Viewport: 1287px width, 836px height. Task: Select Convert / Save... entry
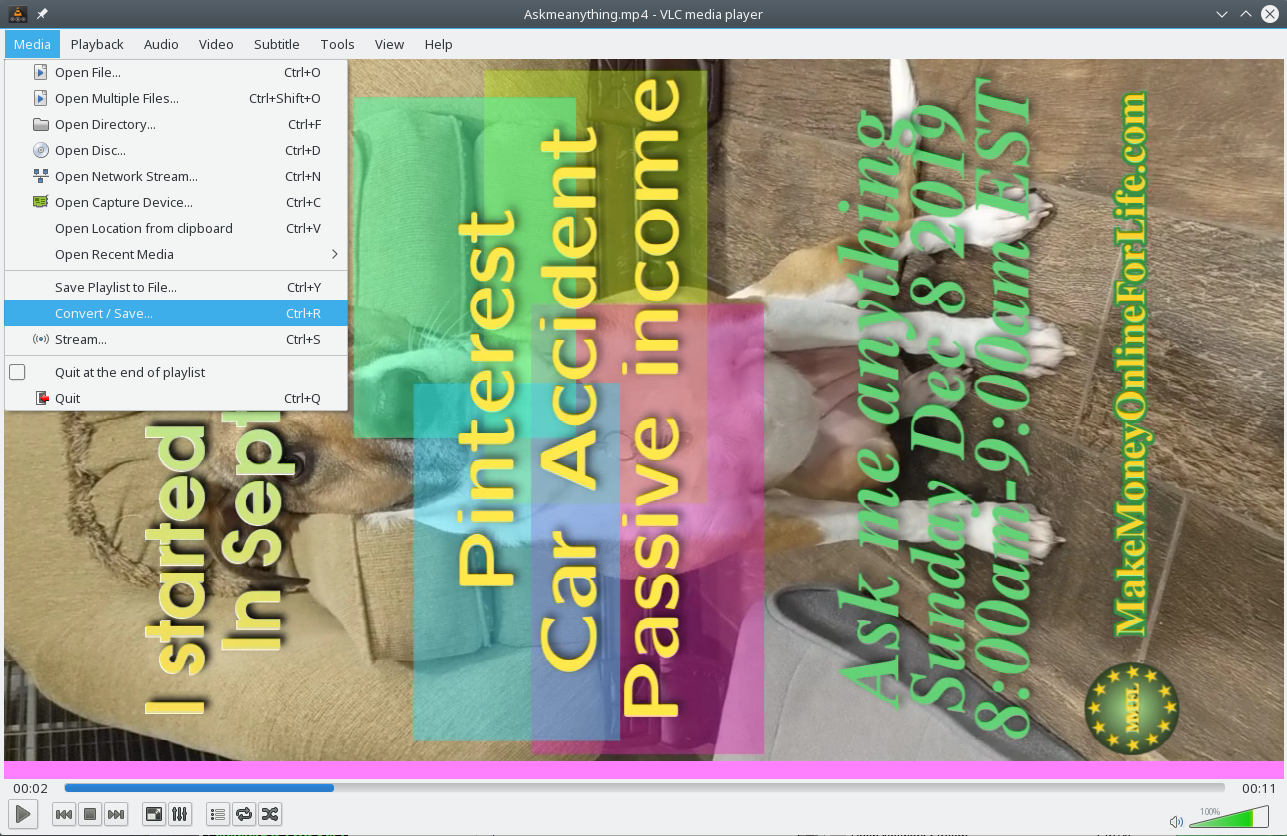[x=176, y=313]
